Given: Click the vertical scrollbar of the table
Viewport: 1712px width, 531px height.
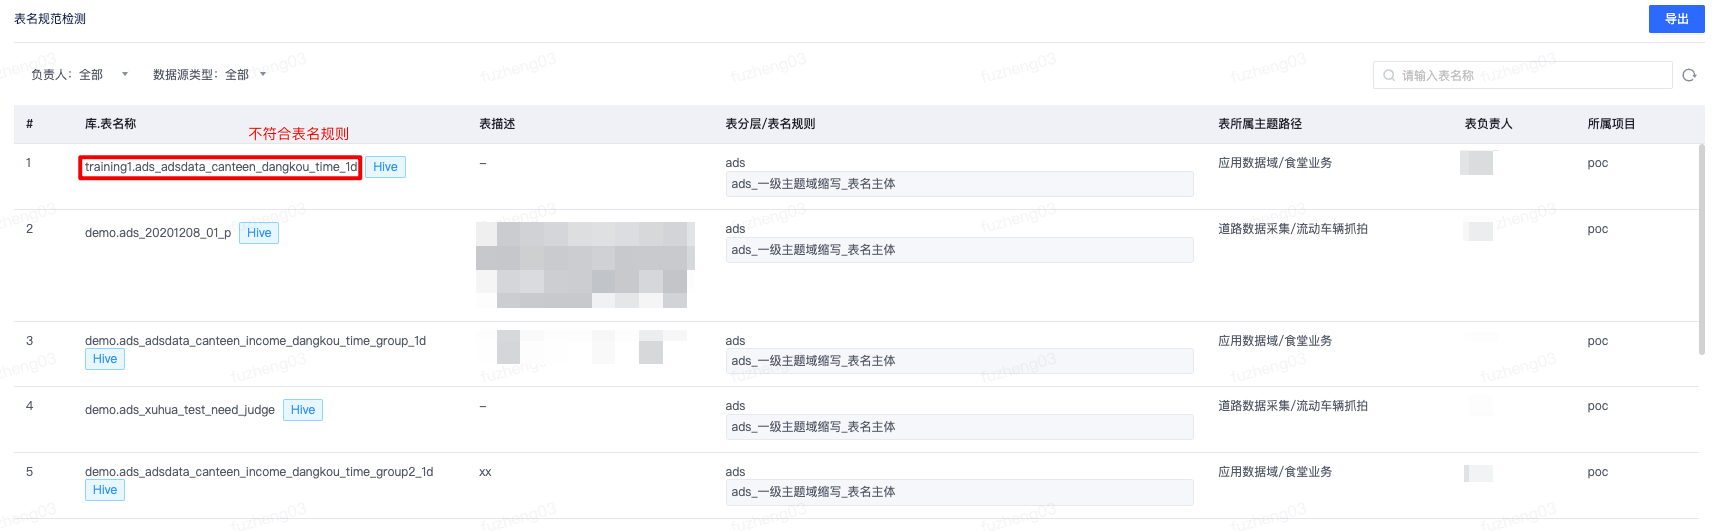Looking at the screenshot, I should [1701, 250].
